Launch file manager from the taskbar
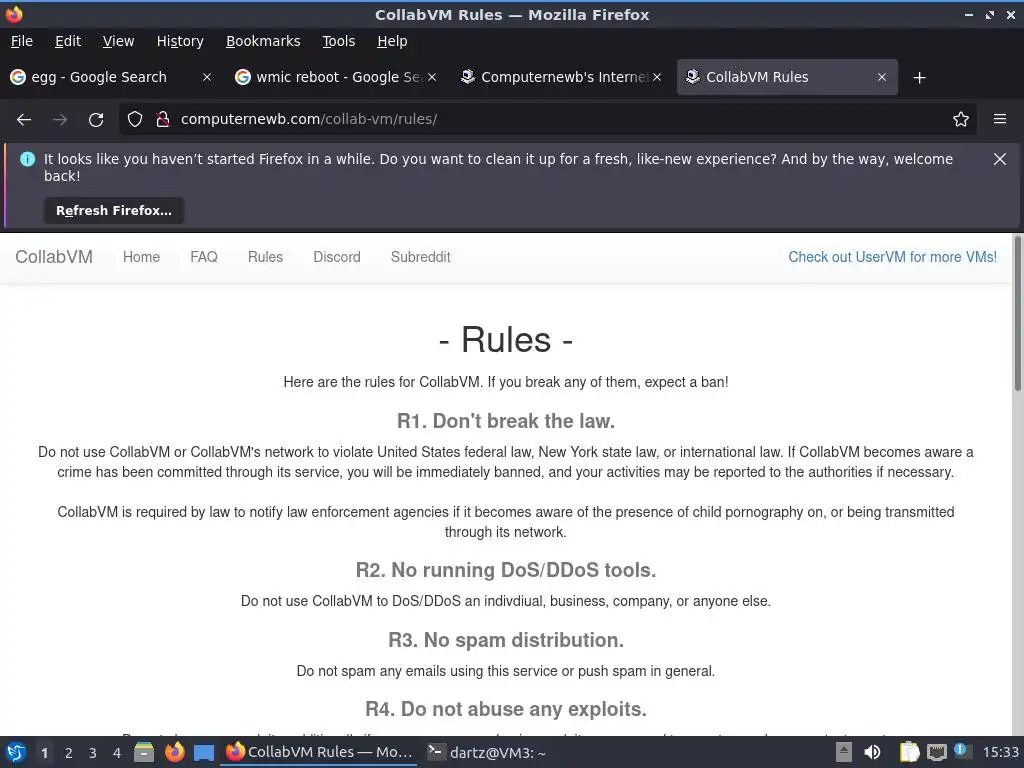This screenshot has width=1024, height=768. [x=144, y=752]
